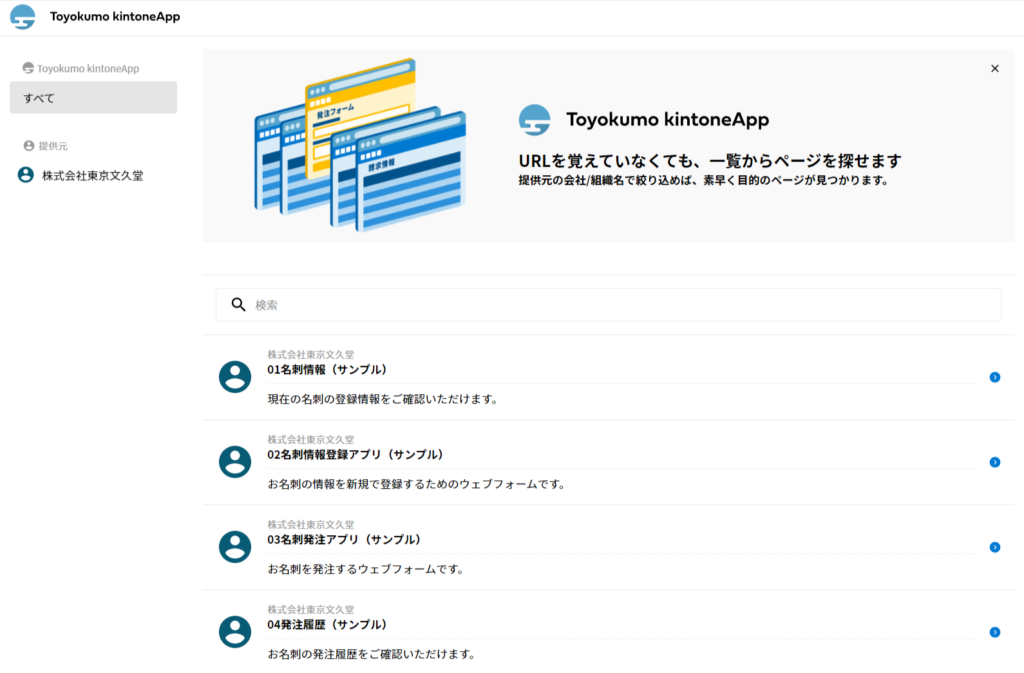Screen dimensions: 1024x673
Task: Click the arrow icon on the 01名刺情報 row
Action: [995, 377]
